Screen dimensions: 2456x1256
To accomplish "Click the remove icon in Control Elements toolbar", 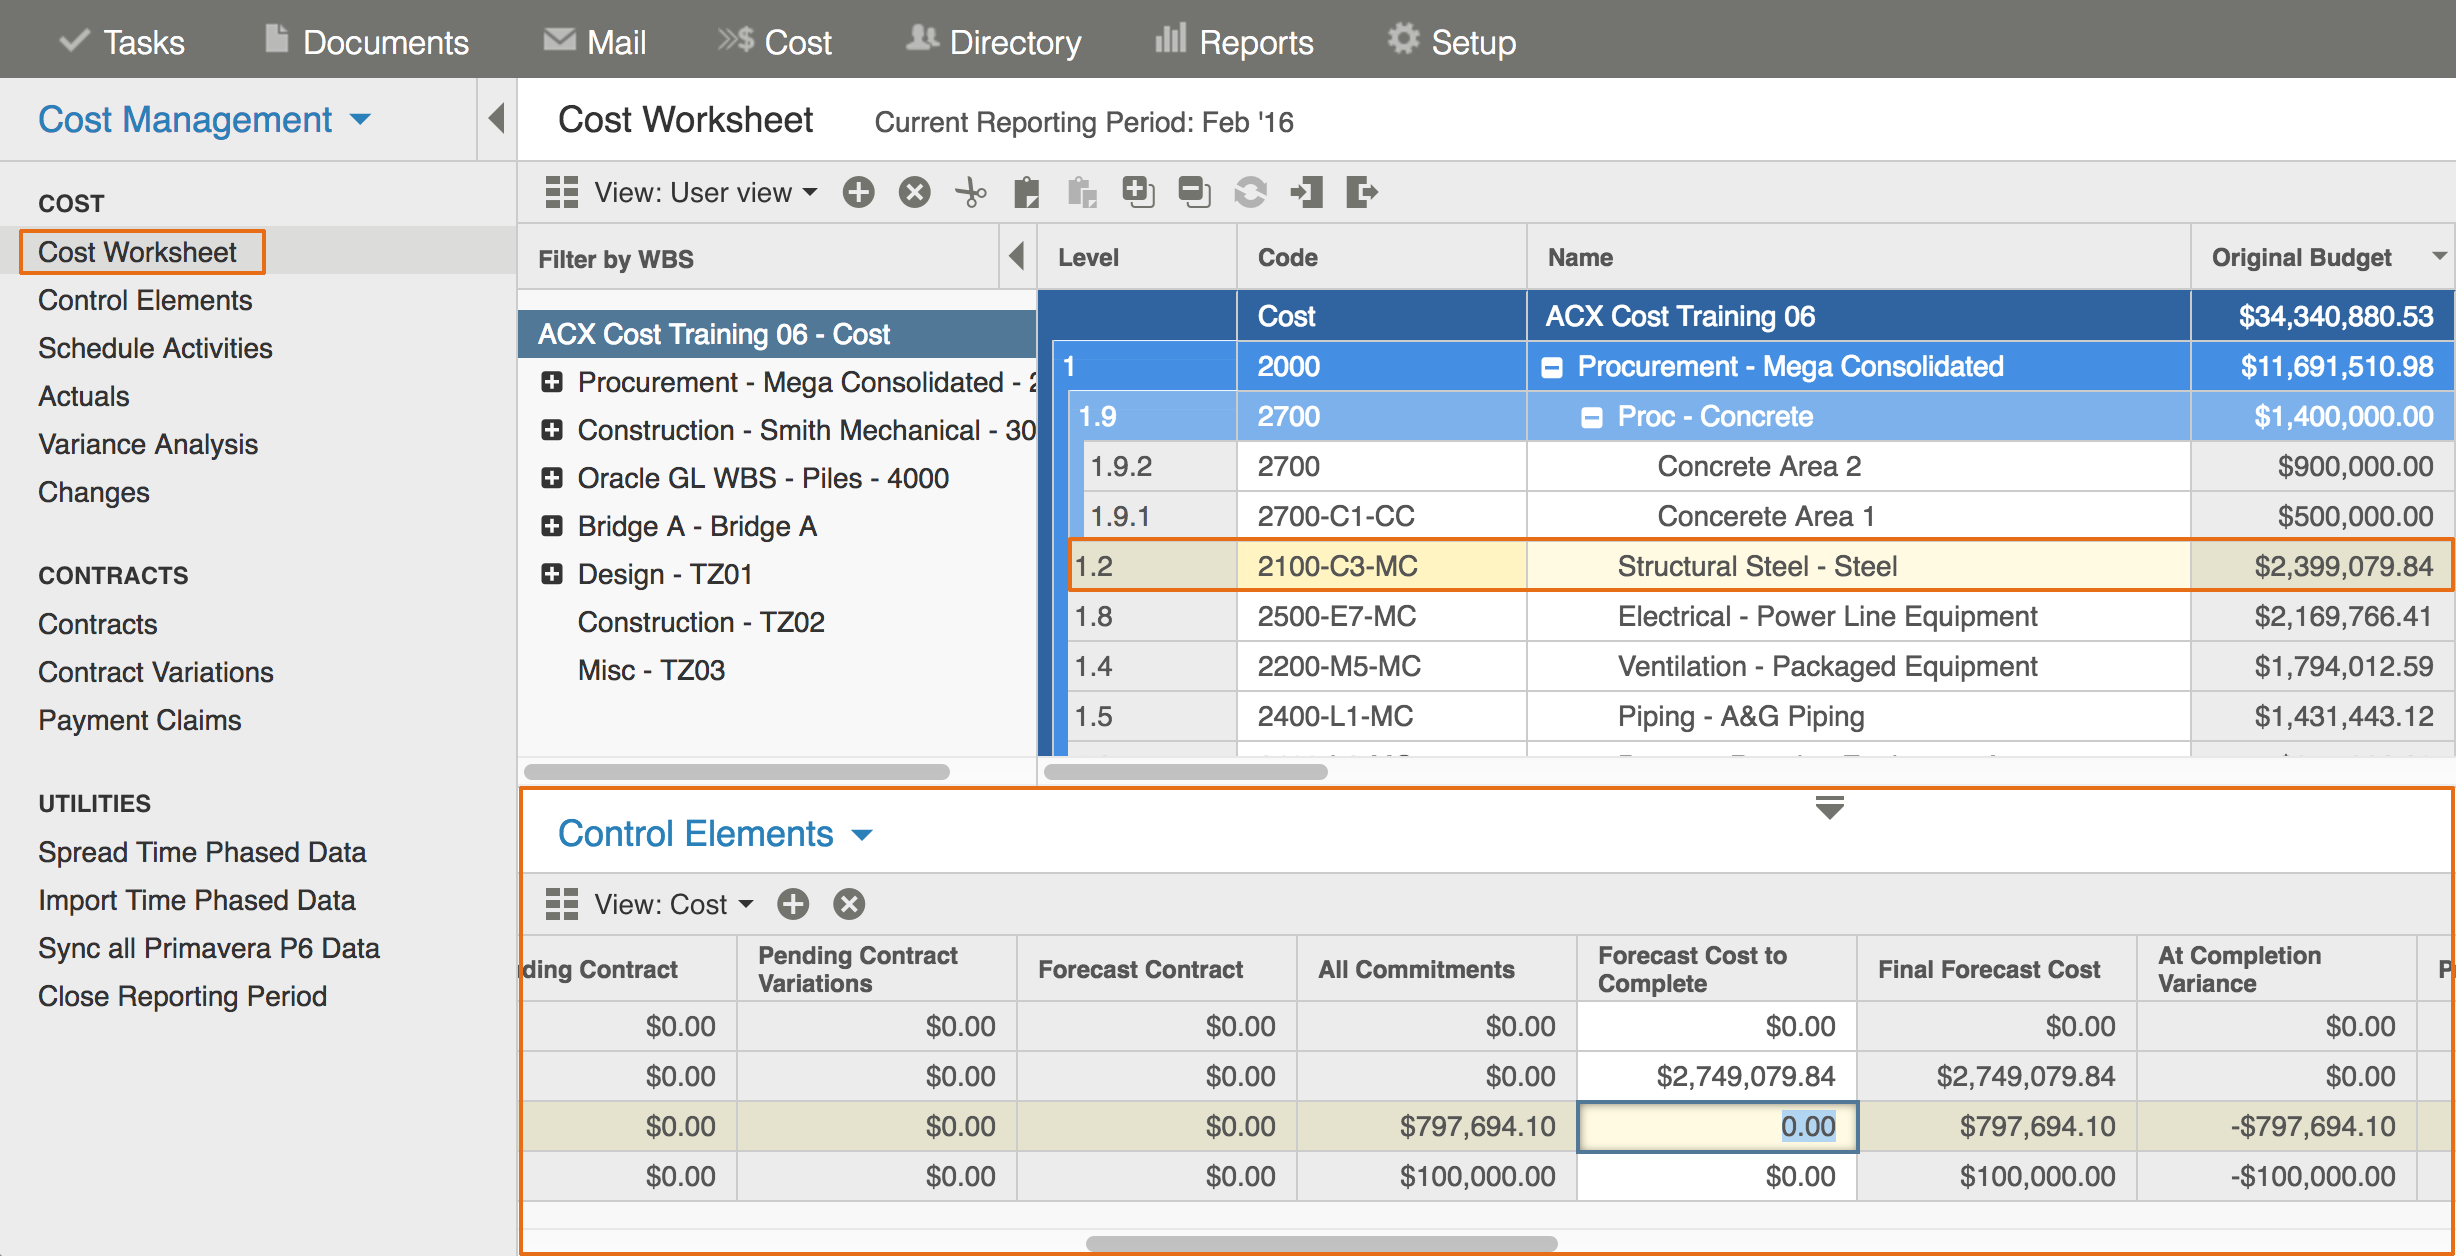I will 849,904.
